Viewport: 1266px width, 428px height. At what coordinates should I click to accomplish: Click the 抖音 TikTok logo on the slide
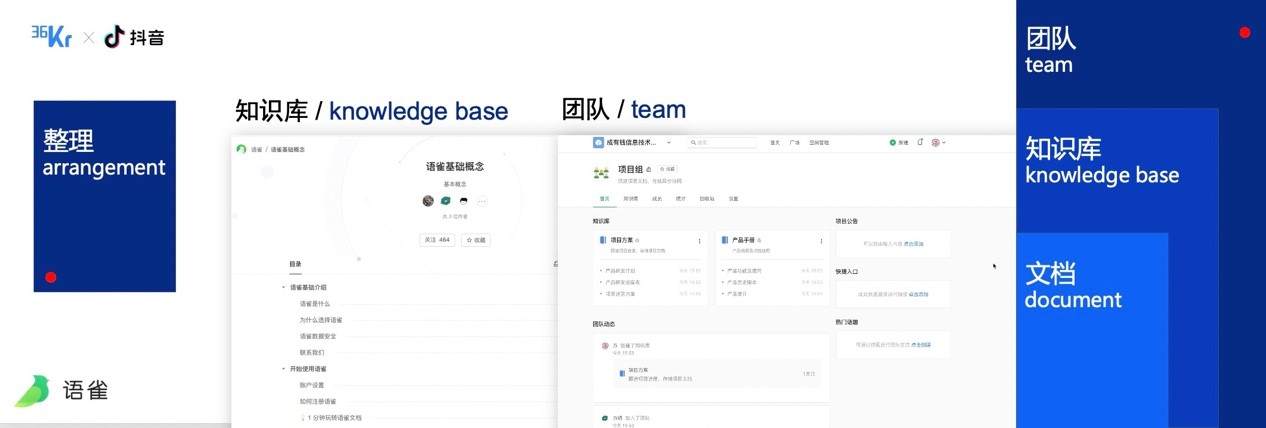point(134,37)
